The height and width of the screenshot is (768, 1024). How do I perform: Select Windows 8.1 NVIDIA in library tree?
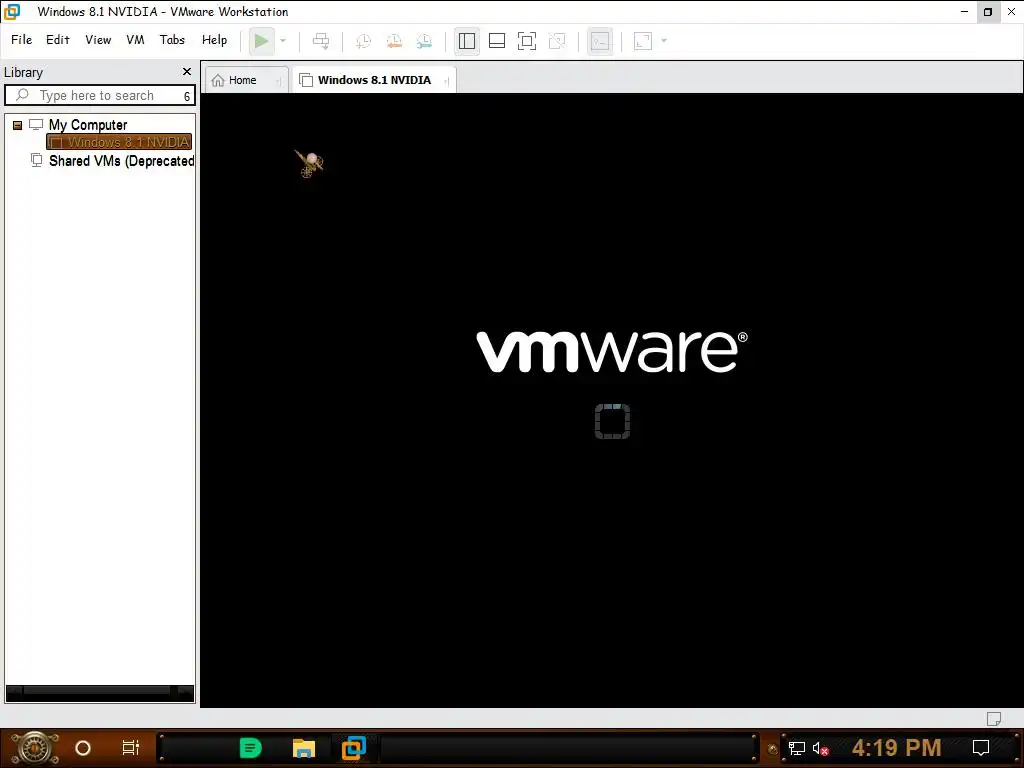[120, 142]
